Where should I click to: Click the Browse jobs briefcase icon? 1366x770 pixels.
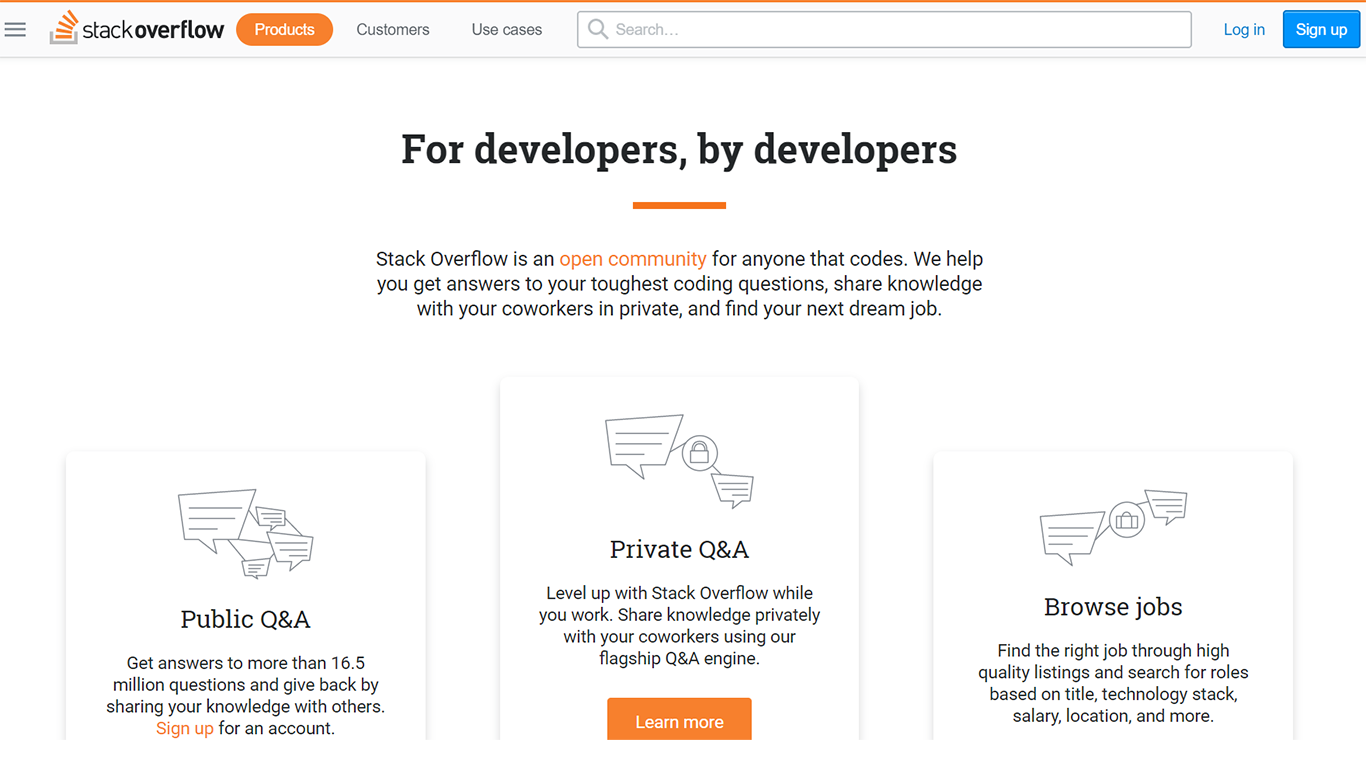coord(1113,527)
